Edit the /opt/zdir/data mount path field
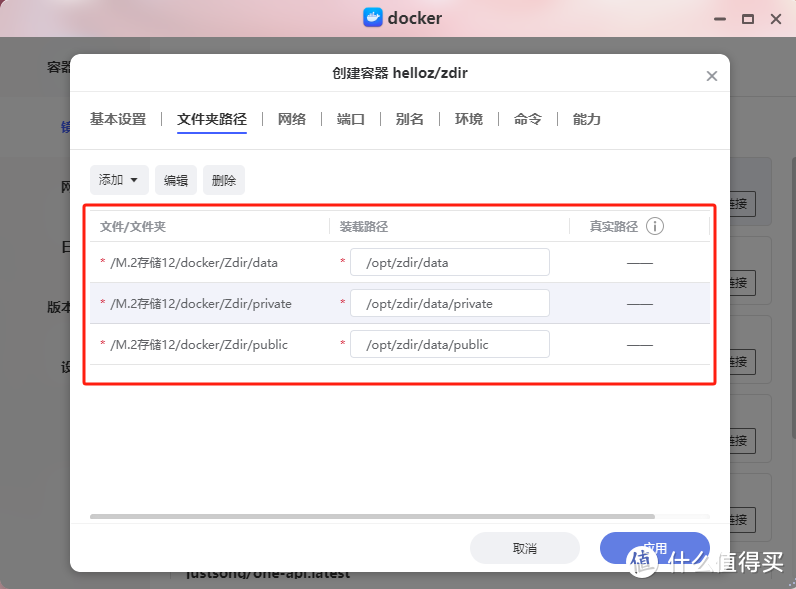 tap(450, 263)
